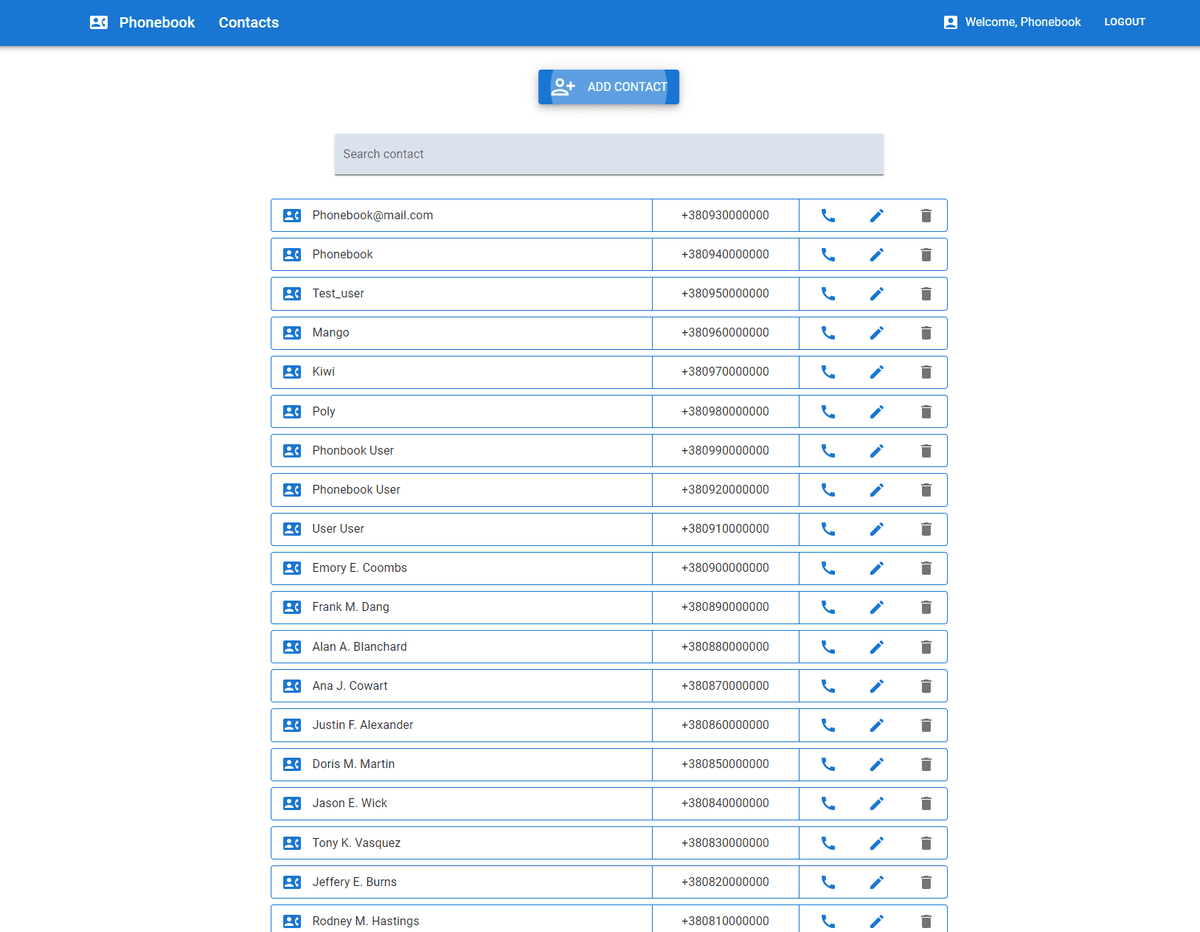Delete the Phonebook User contact
The width and height of the screenshot is (1200, 932).
tap(926, 490)
